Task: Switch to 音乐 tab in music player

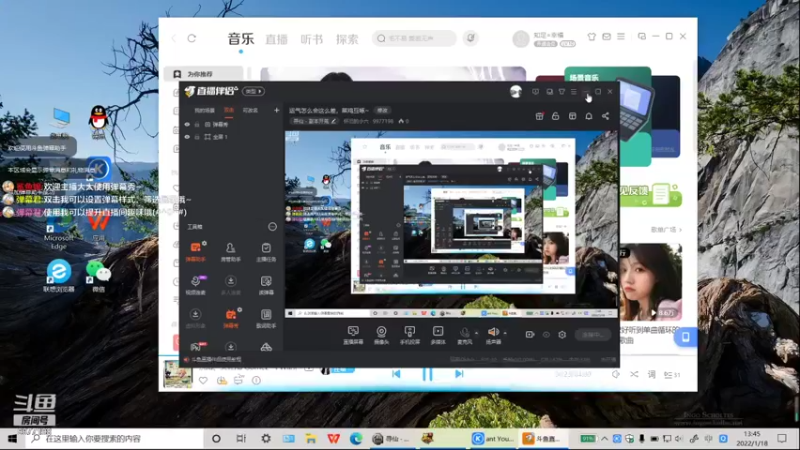Action: point(241,39)
